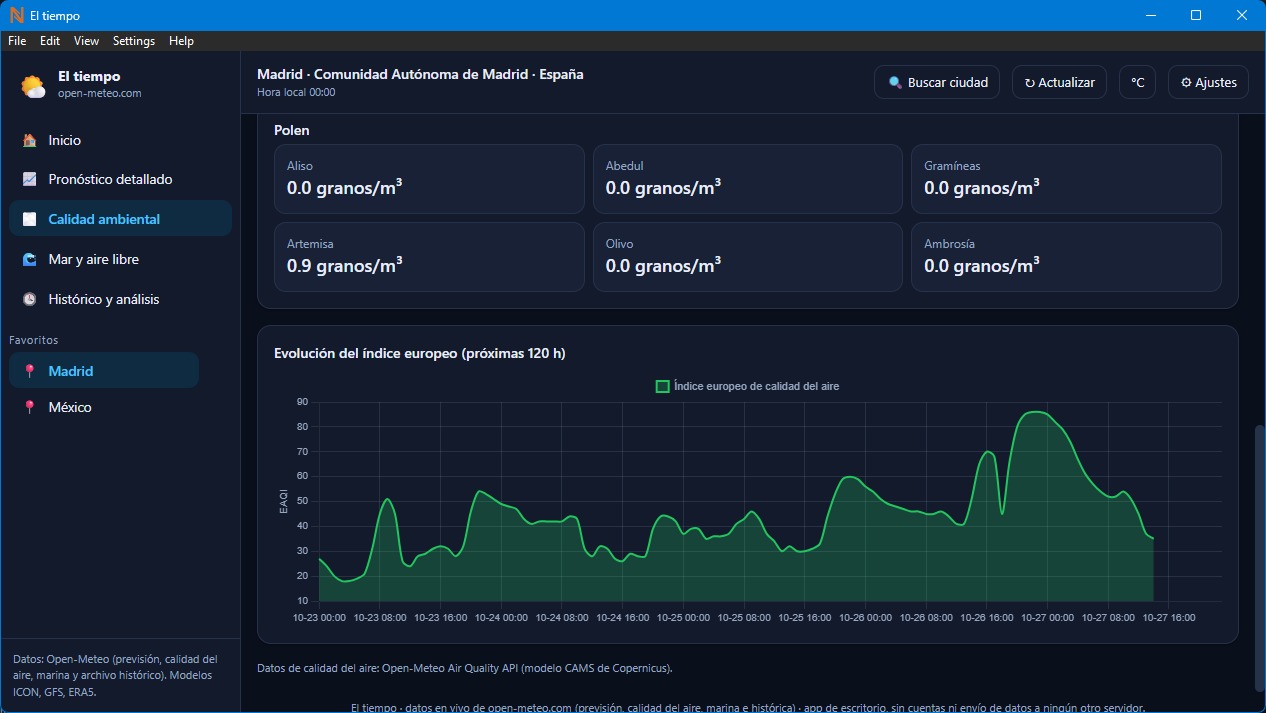Viewport: 1266px width, 713px height.
Task: Click the chart icon beside Pronóstico detallado
Action: 30,180
